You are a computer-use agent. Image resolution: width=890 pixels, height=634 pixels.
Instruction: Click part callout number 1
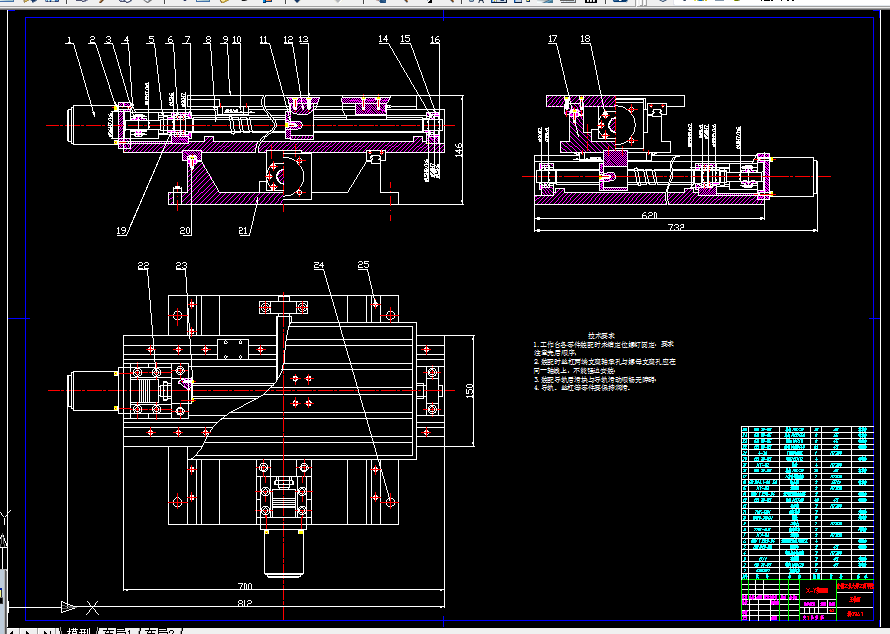(x=69, y=40)
